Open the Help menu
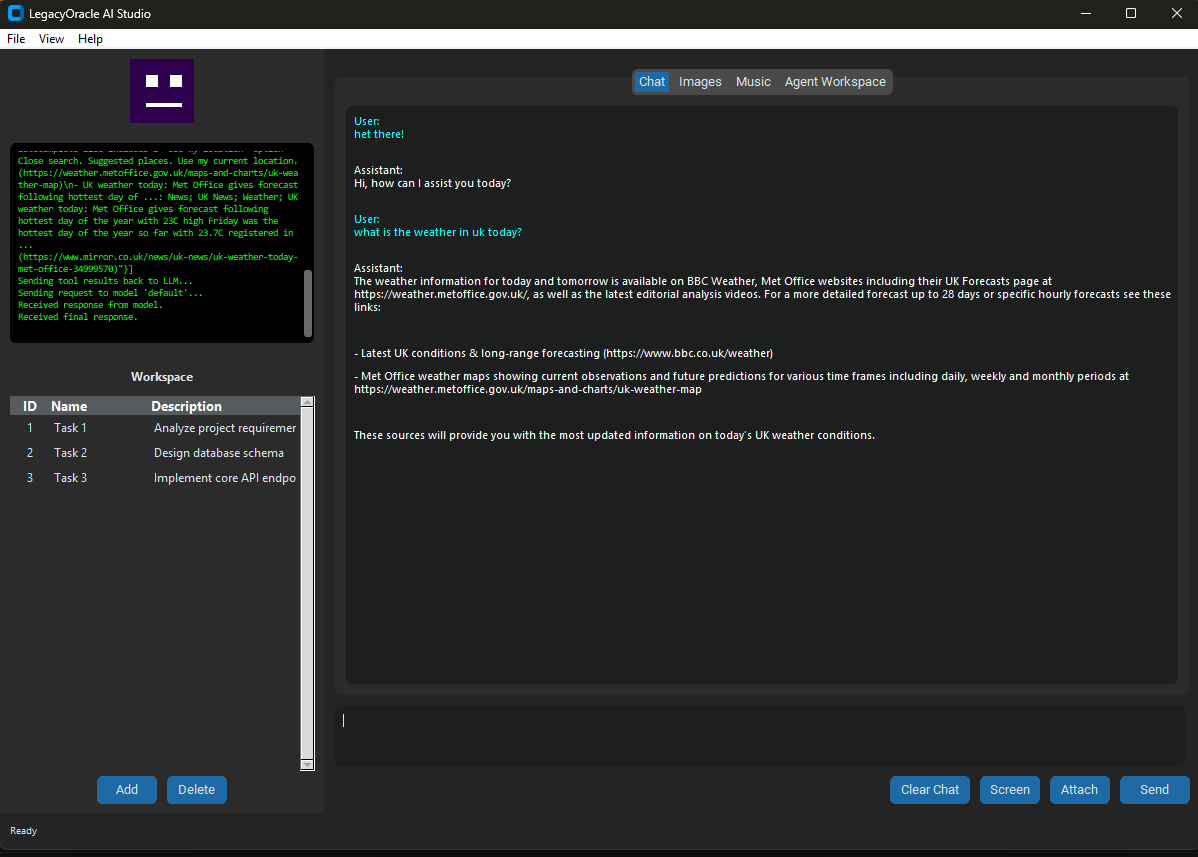 point(90,39)
